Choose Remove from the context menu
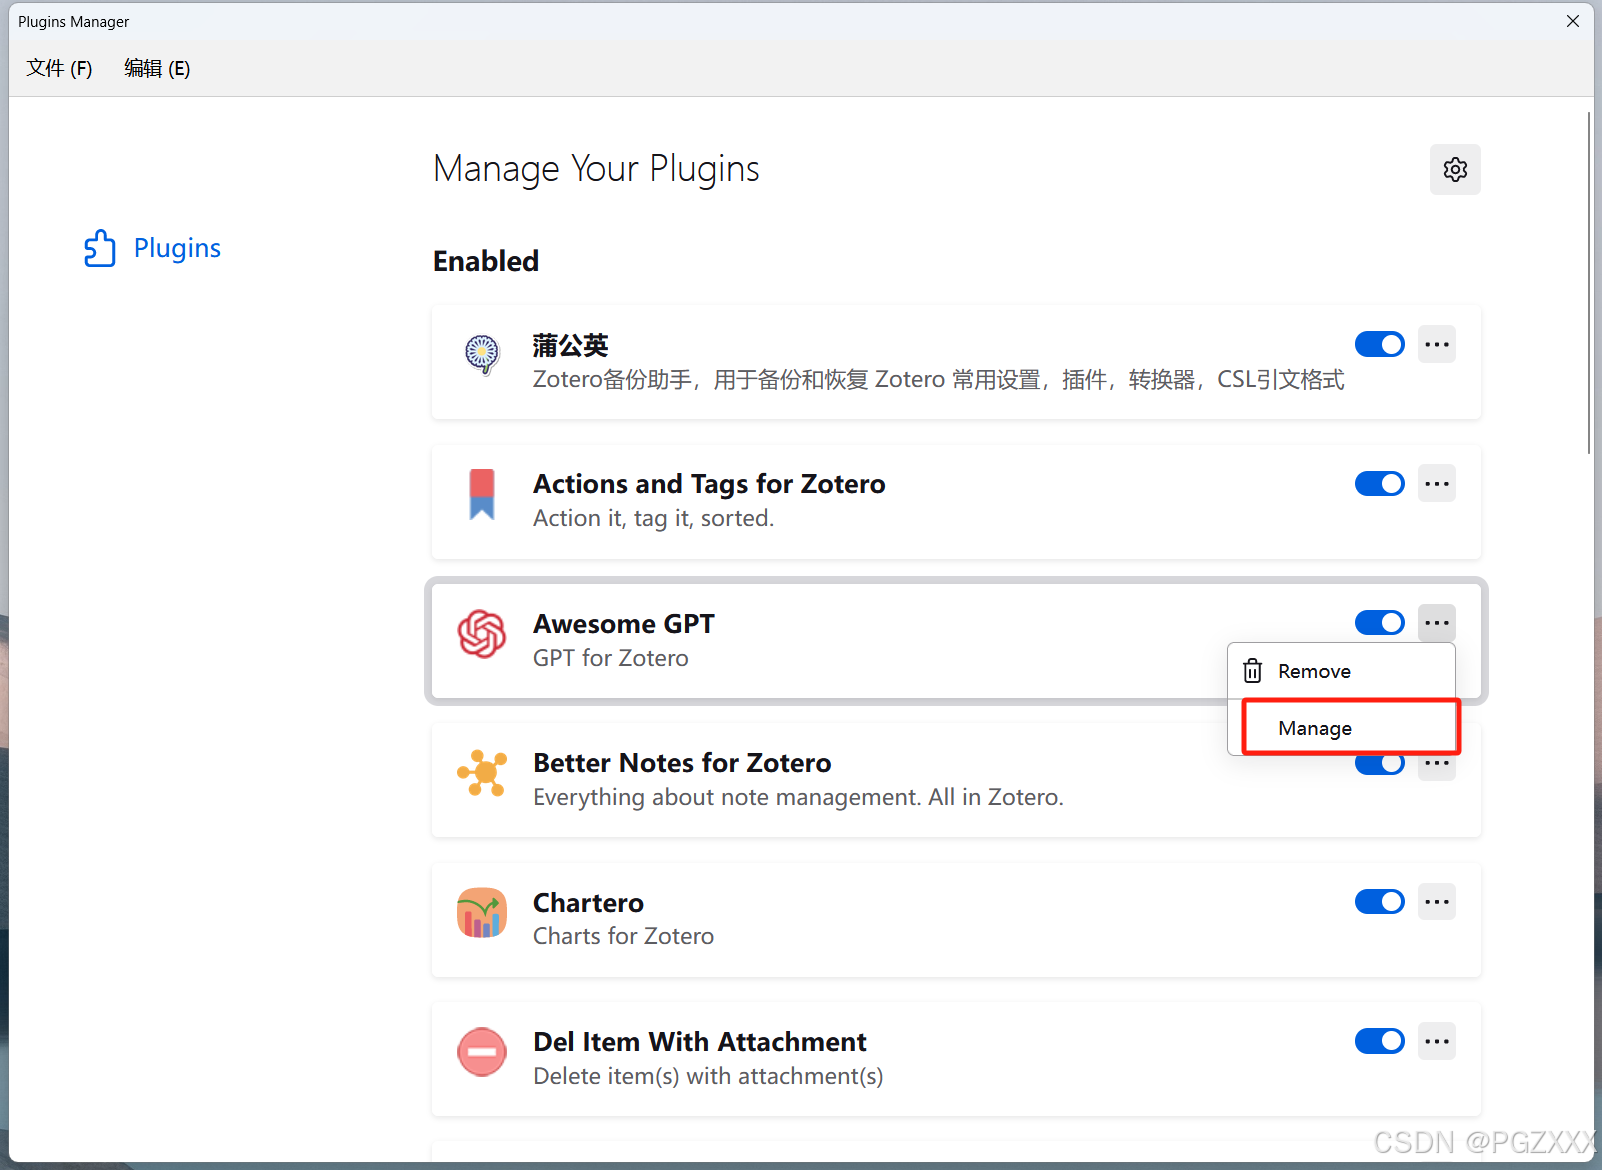1602x1170 pixels. tap(1341, 671)
